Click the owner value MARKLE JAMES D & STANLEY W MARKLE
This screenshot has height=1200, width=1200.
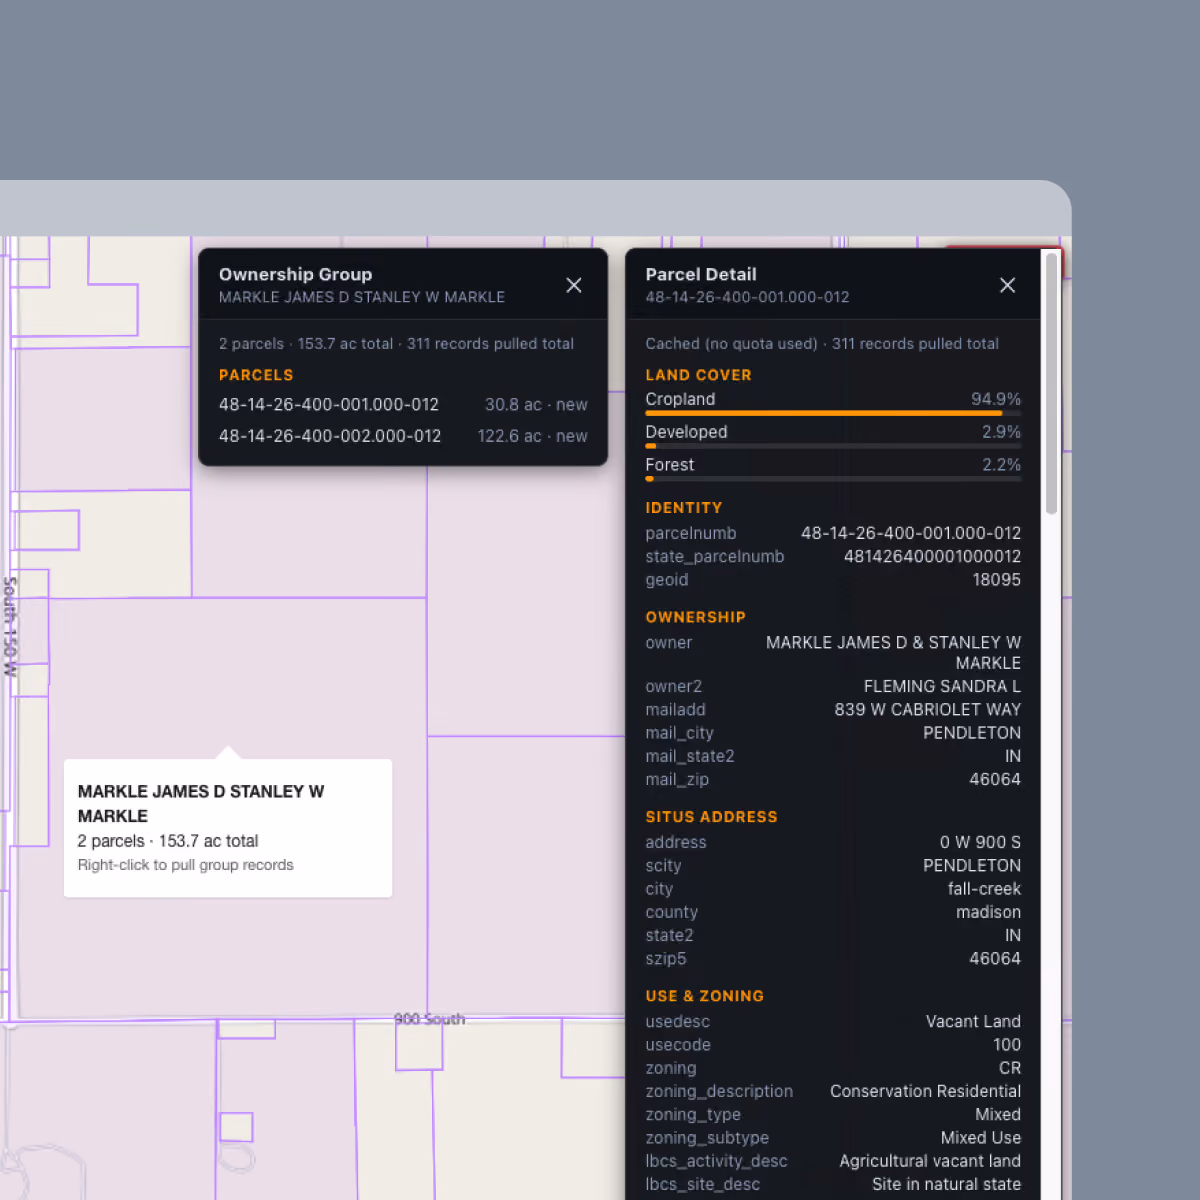pyautogui.click(x=893, y=653)
